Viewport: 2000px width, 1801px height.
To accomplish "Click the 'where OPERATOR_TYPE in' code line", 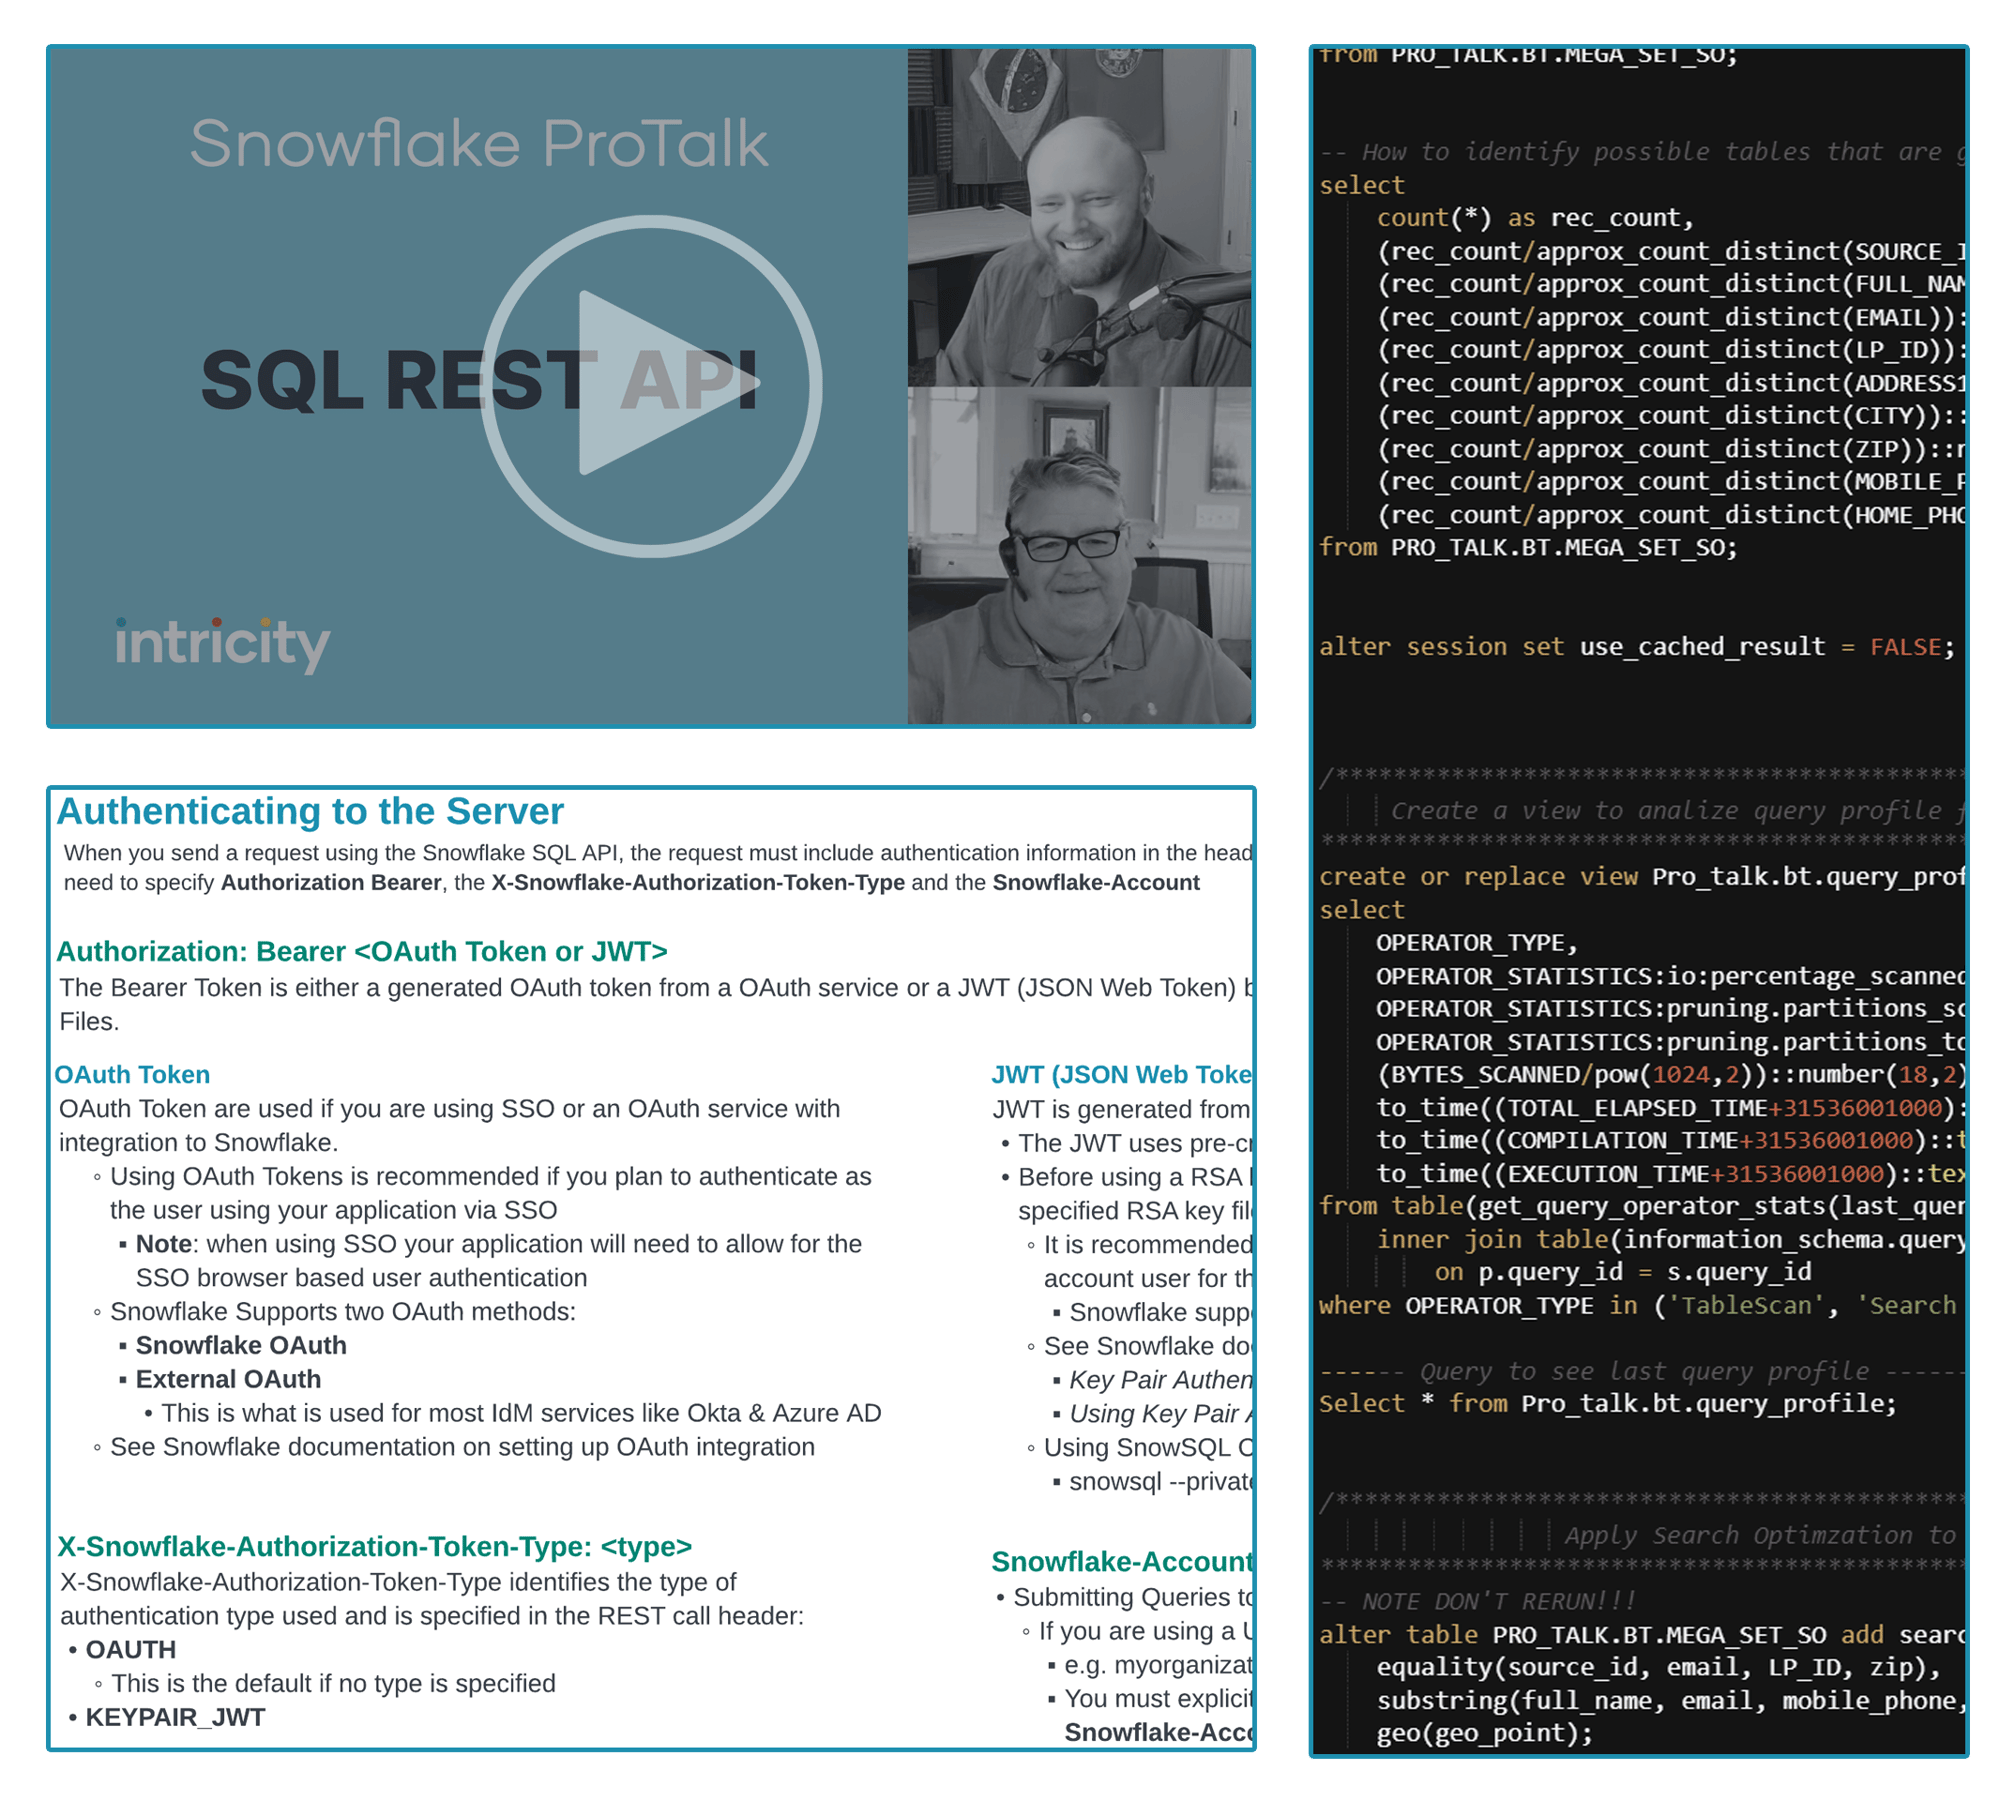I will click(x=1637, y=1305).
